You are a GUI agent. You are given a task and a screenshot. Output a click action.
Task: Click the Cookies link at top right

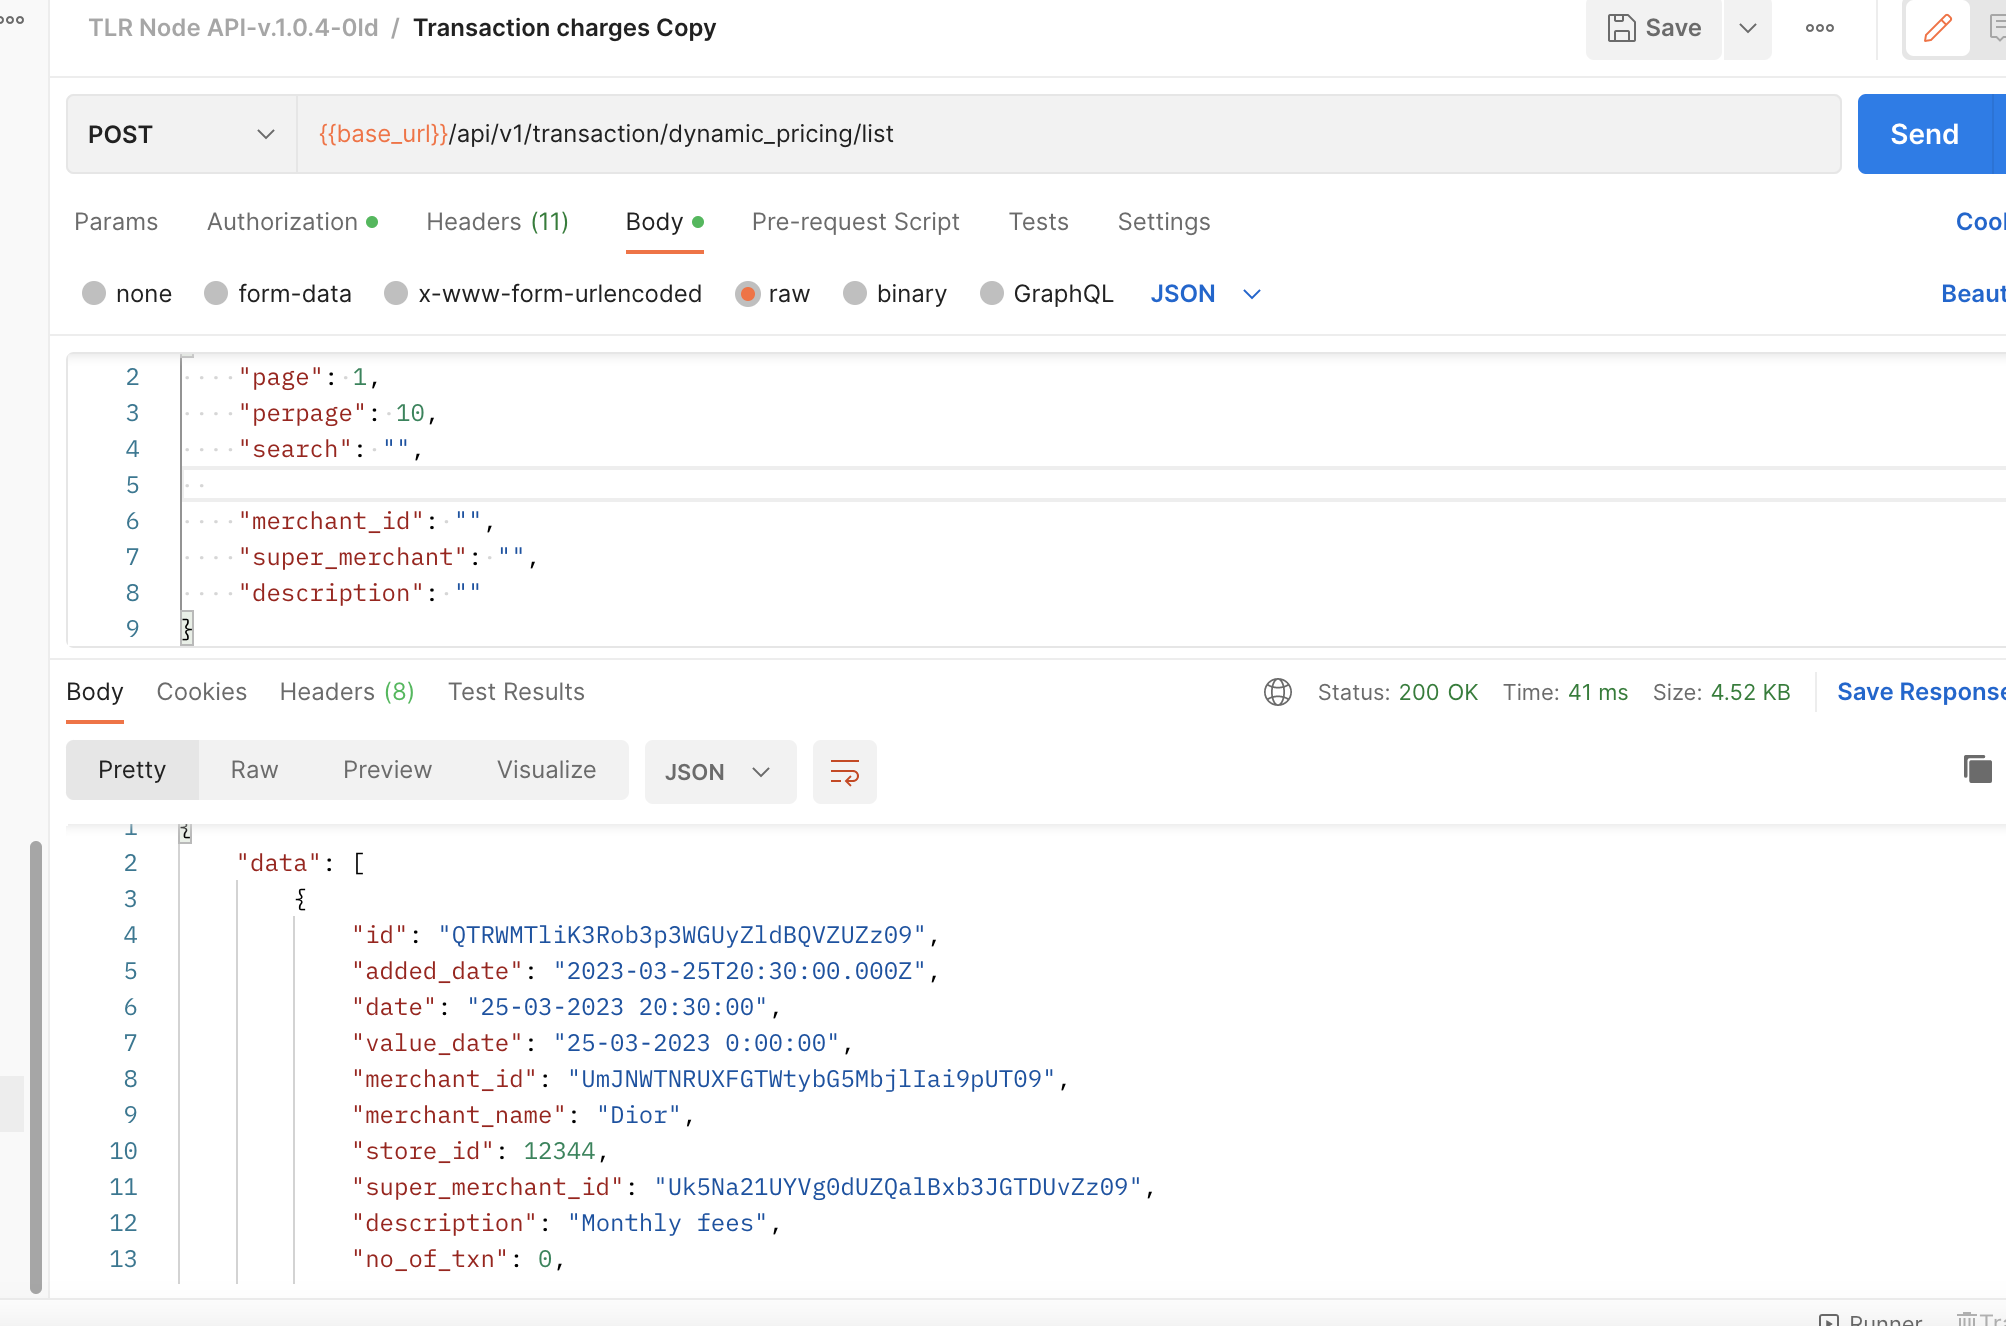1980,222
